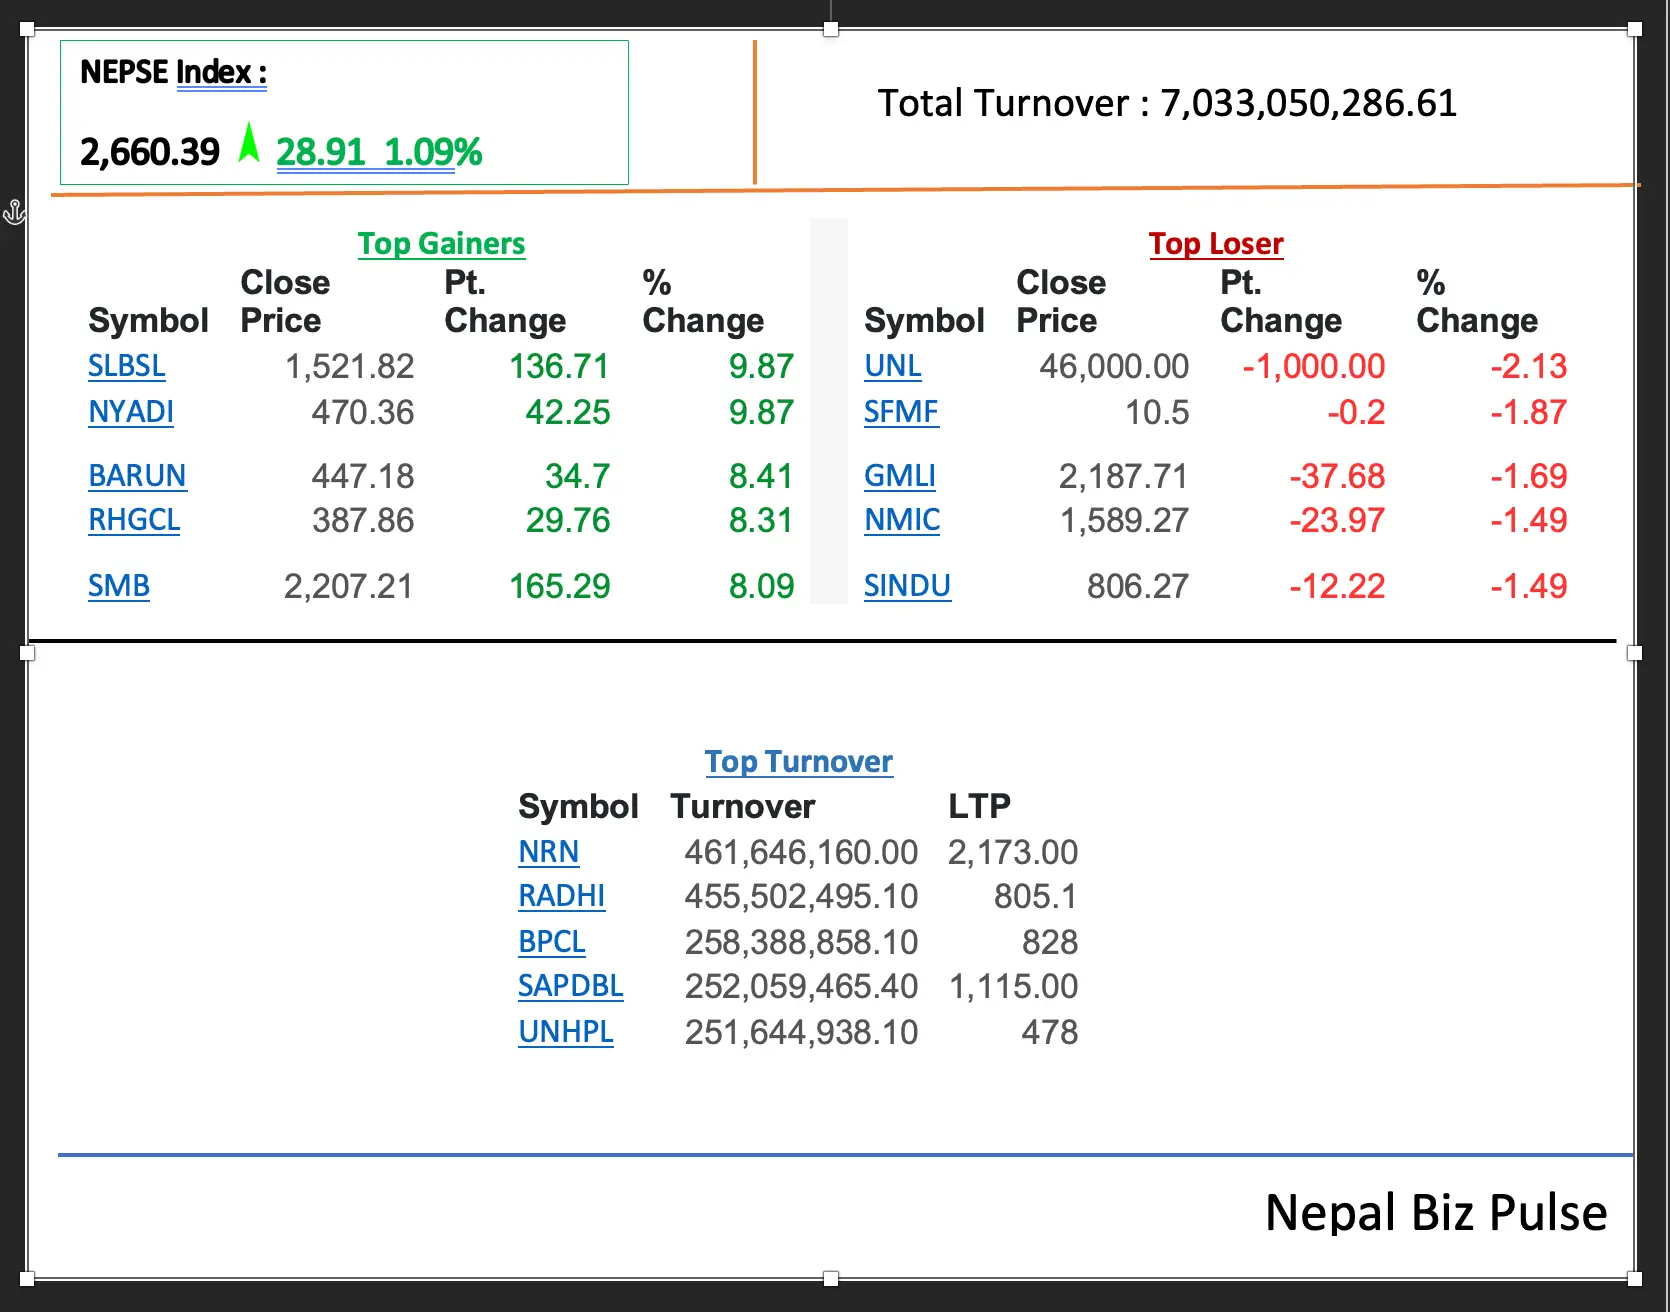Select the GMLI loser link
Screen dimensions: 1670x1312
pos(899,476)
